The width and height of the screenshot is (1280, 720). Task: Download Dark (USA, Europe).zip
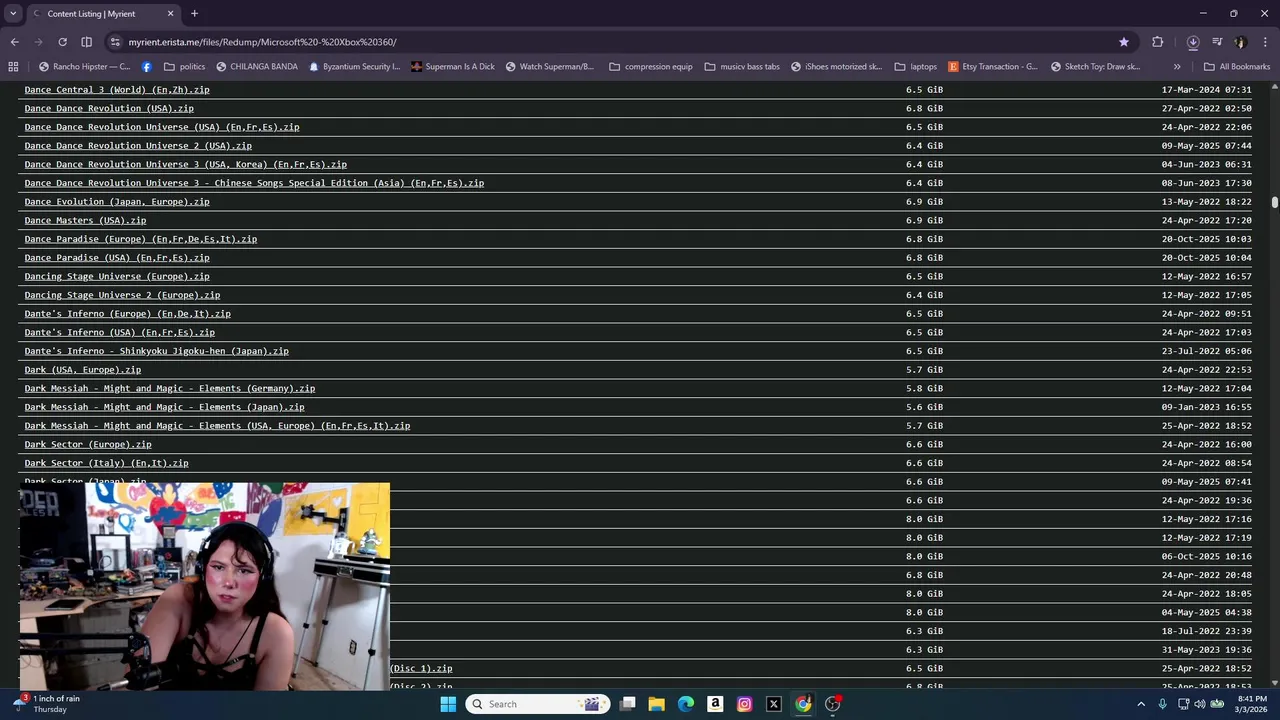point(83,370)
